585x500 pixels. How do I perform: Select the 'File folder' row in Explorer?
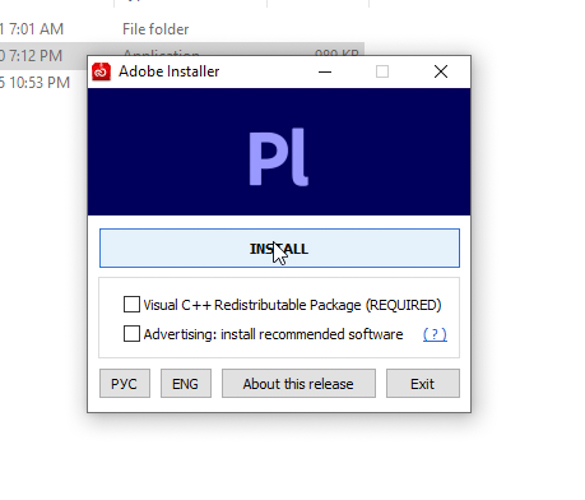pyautogui.click(x=182, y=29)
